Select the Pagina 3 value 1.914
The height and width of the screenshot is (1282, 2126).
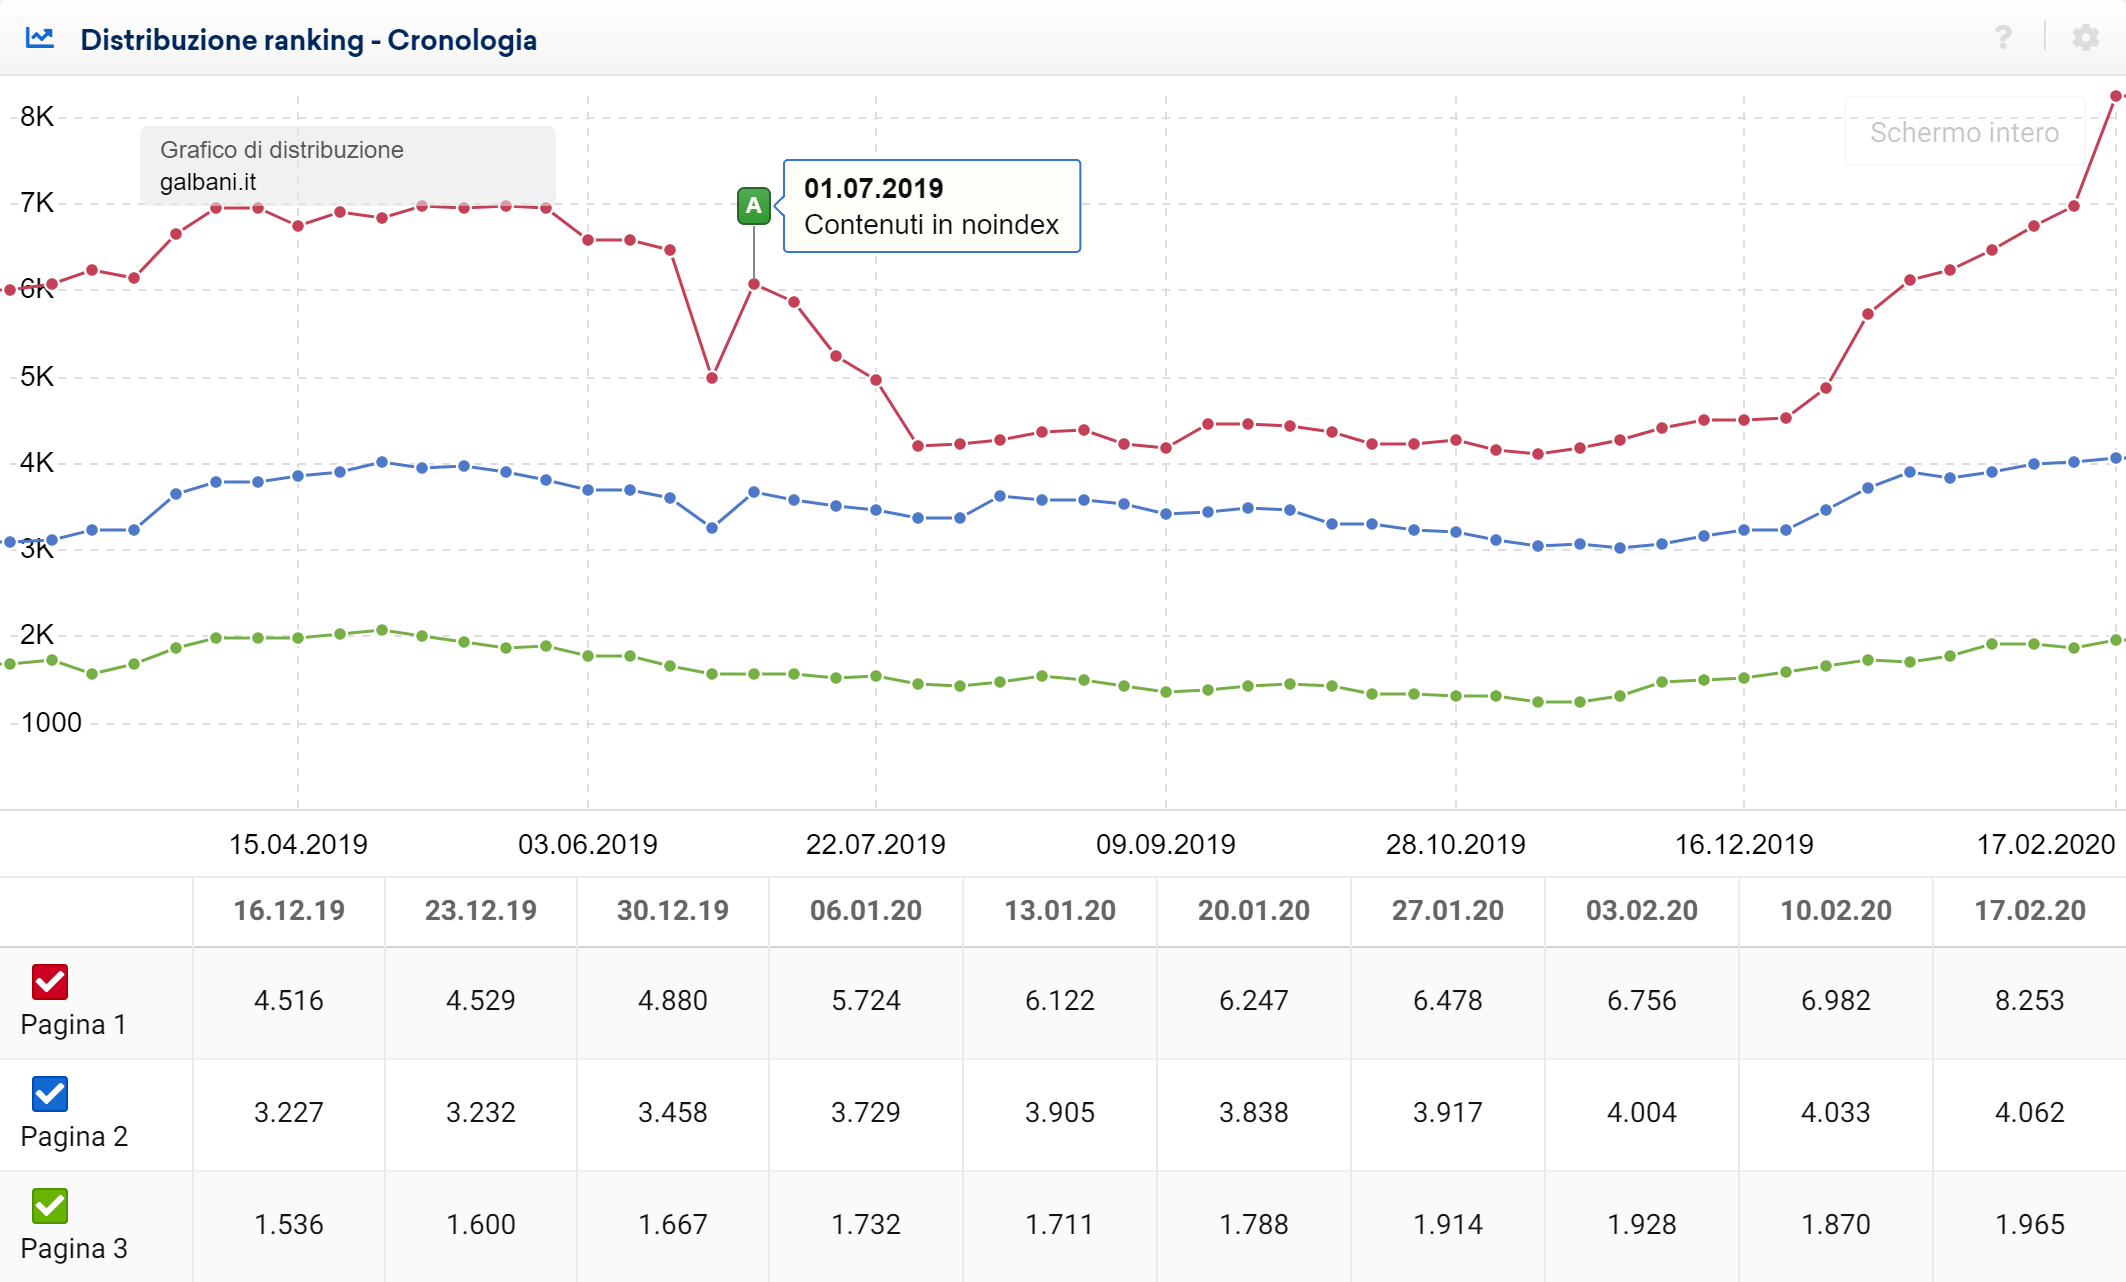(x=1448, y=1225)
